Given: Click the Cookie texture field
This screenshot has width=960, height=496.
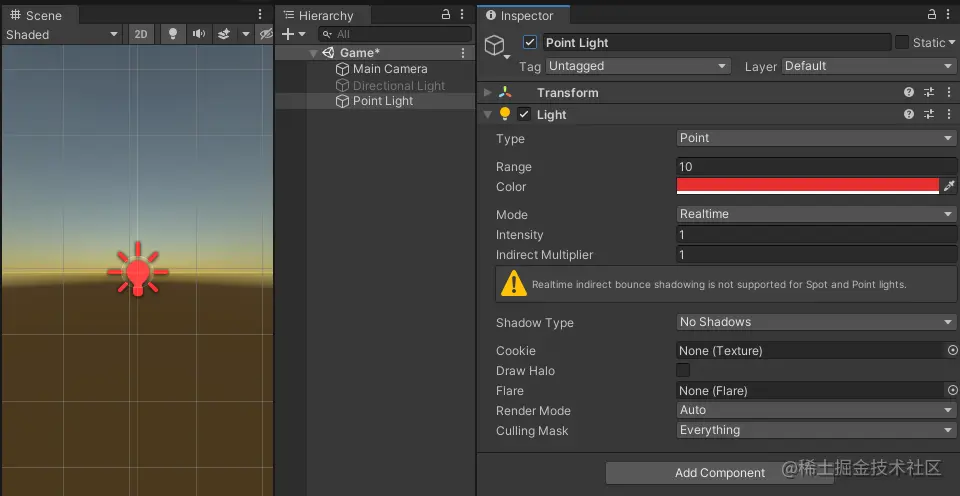Looking at the screenshot, I should [811, 350].
